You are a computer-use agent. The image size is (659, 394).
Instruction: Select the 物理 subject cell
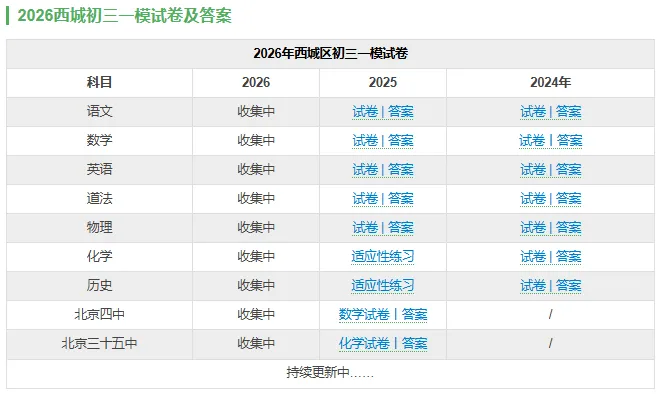(x=99, y=227)
